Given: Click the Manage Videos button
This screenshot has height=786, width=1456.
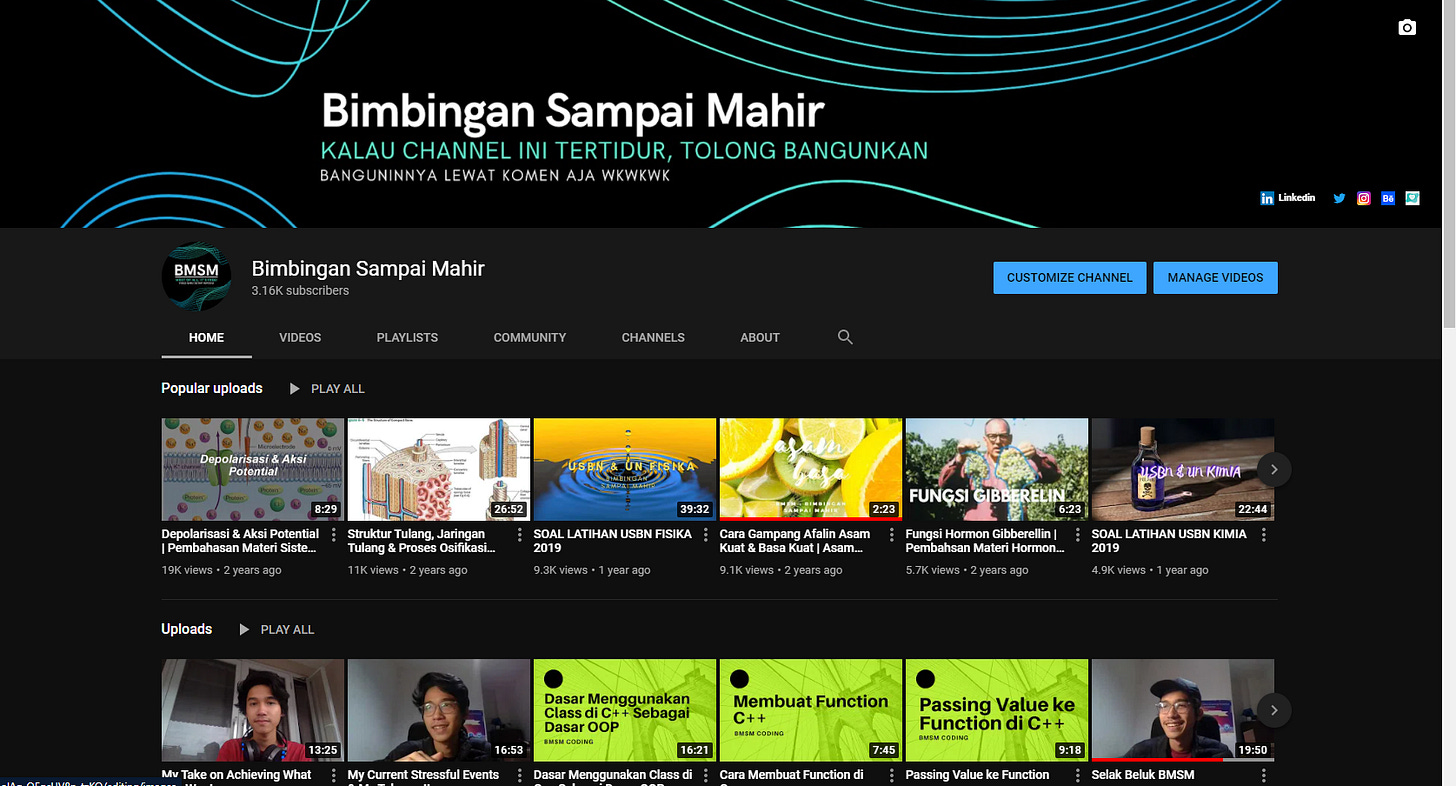Looking at the screenshot, I should 1215,277.
